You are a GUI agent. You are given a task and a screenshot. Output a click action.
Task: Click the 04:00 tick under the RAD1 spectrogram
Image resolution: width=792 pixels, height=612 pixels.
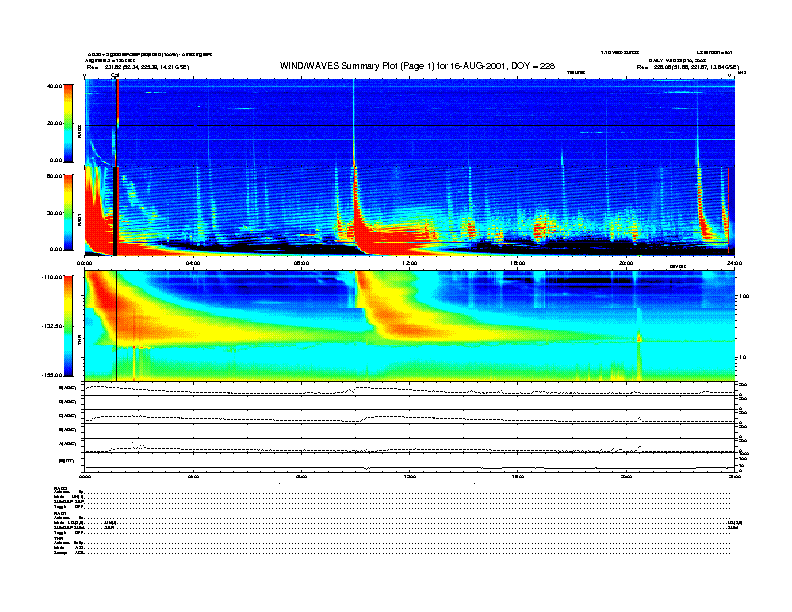coord(193,263)
